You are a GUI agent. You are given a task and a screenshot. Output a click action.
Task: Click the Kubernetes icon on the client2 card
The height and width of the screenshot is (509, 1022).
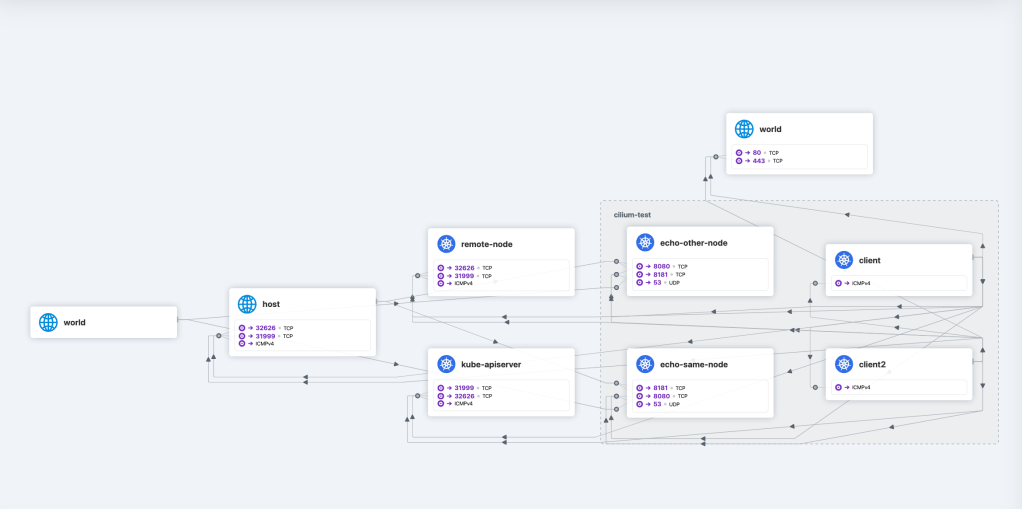point(844,364)
